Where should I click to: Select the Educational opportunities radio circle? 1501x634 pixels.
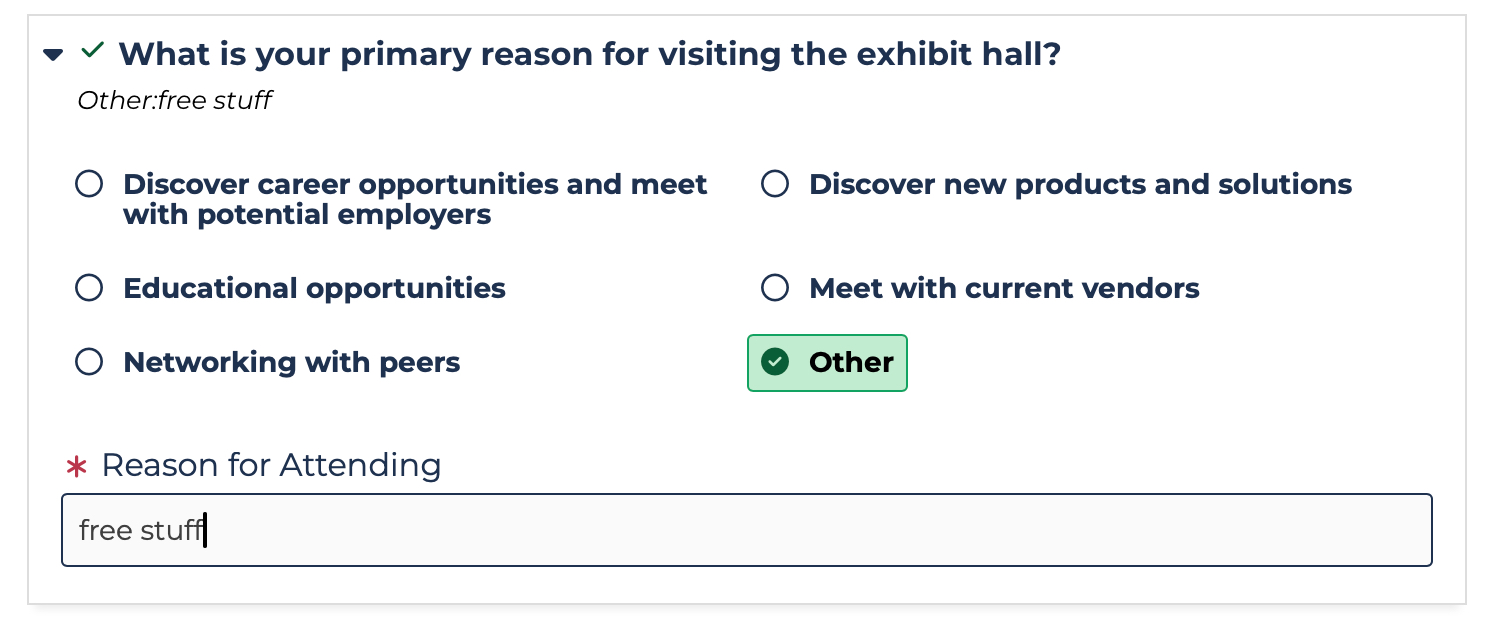point(90,289)
